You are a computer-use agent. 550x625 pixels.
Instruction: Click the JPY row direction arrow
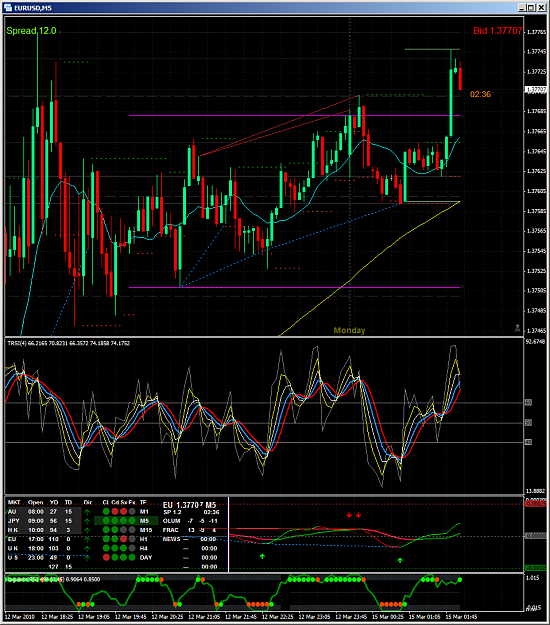coord(87,521)
